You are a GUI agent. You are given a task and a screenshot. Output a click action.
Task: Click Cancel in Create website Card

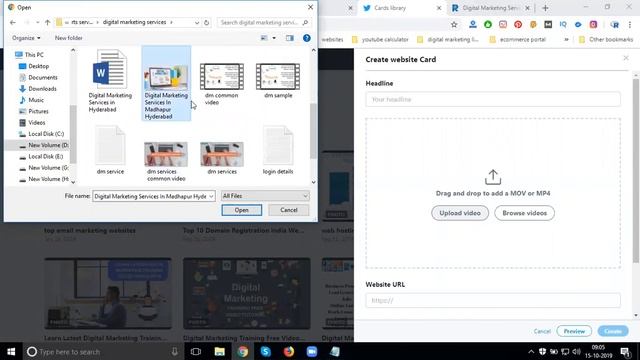point(542,331)
